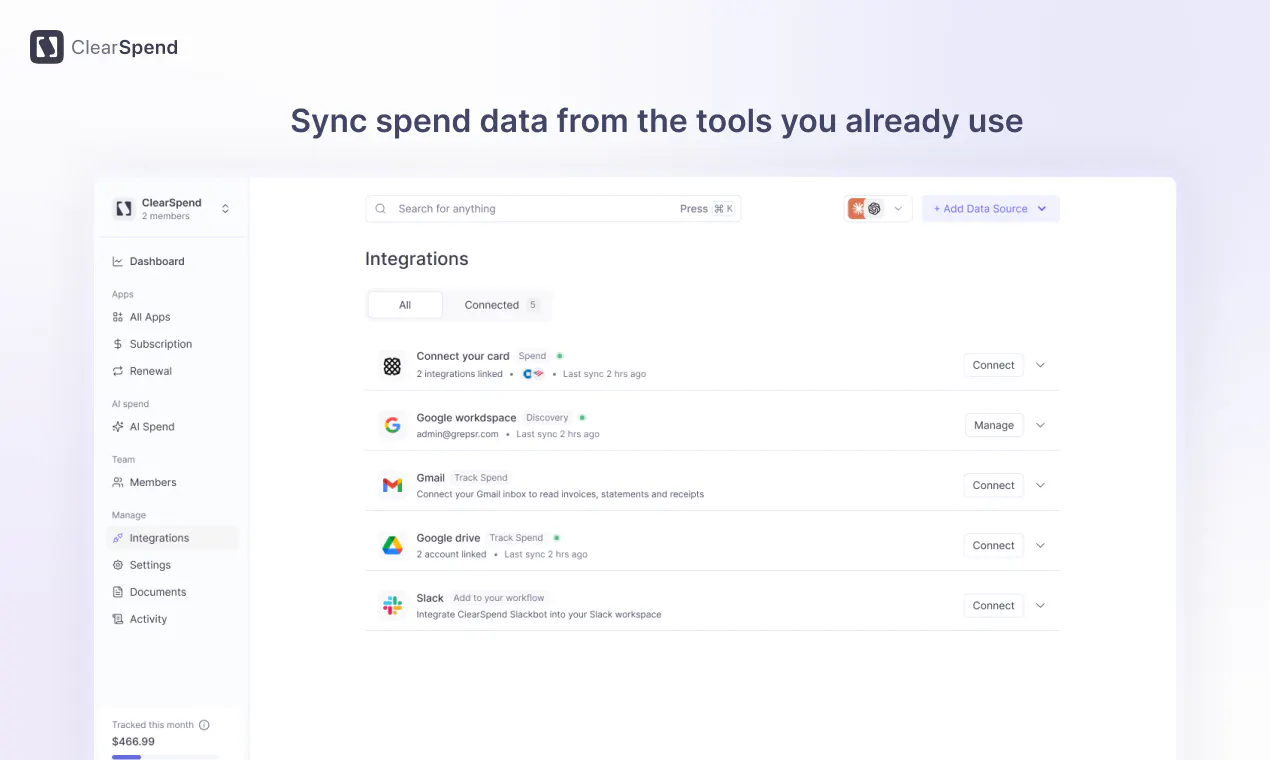Click the workspace avatar icon in sidebar

(x=124, y=208)
